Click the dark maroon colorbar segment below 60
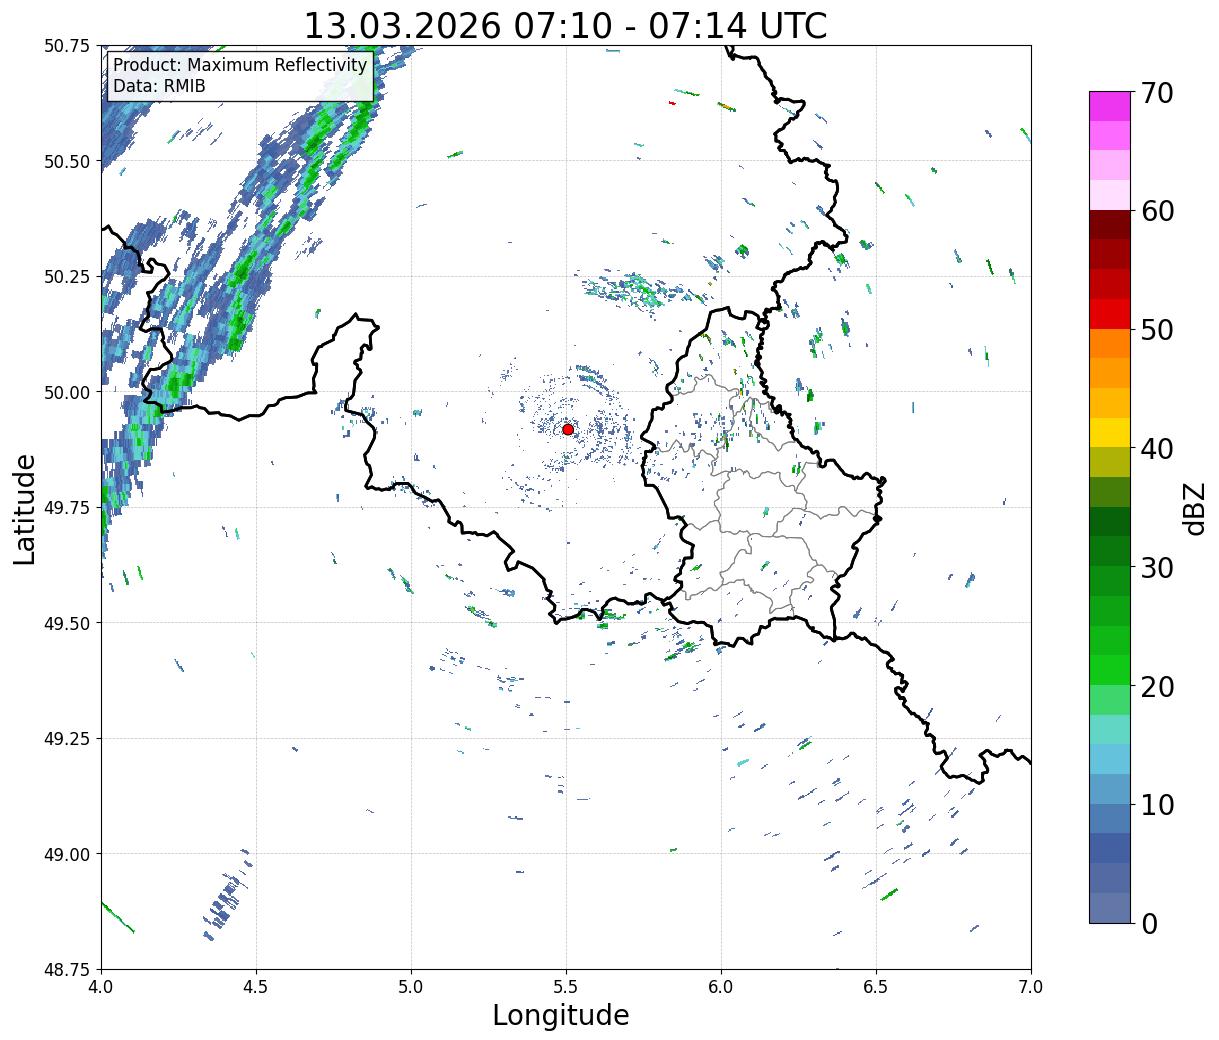 pyautogui.click(x=1110, y=225)
